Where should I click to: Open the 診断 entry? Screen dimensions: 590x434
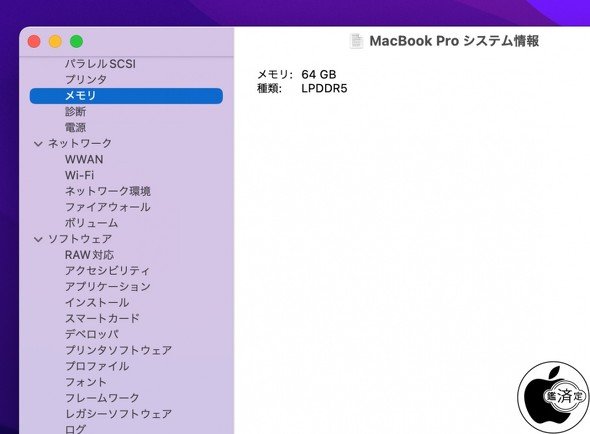(x=75, y=111)
